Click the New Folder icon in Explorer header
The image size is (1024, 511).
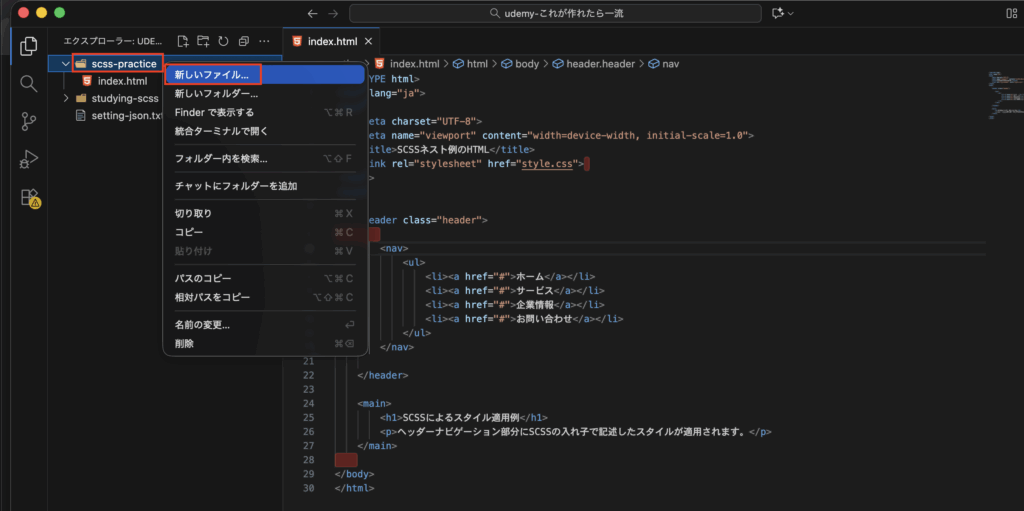coord(203,41)
